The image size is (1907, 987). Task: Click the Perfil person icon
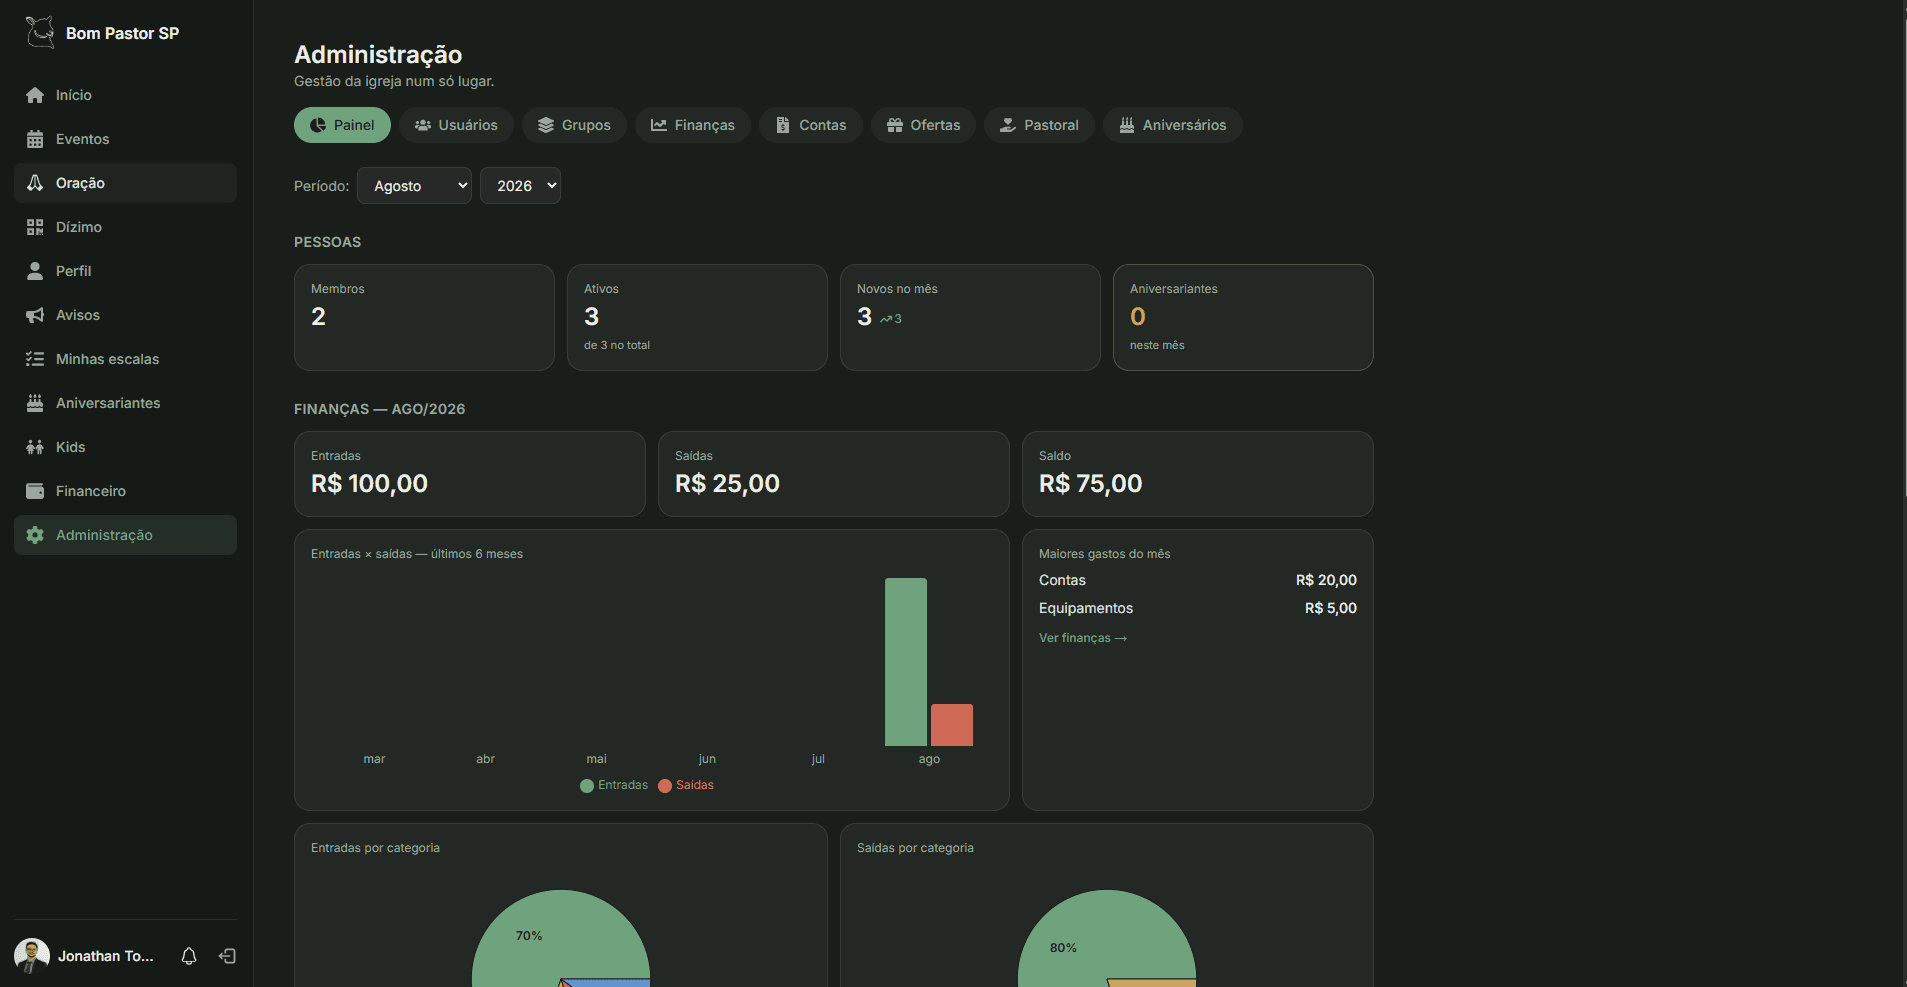click(35, 271)
